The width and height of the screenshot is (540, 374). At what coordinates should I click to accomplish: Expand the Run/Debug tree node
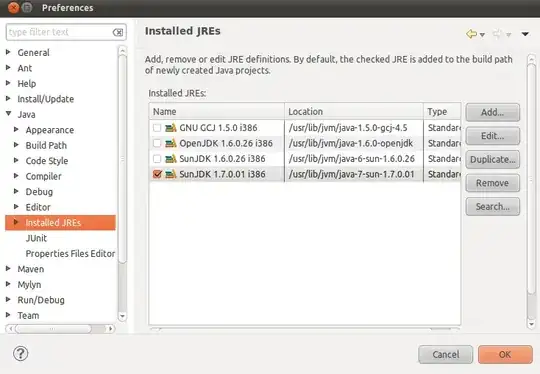8,300
